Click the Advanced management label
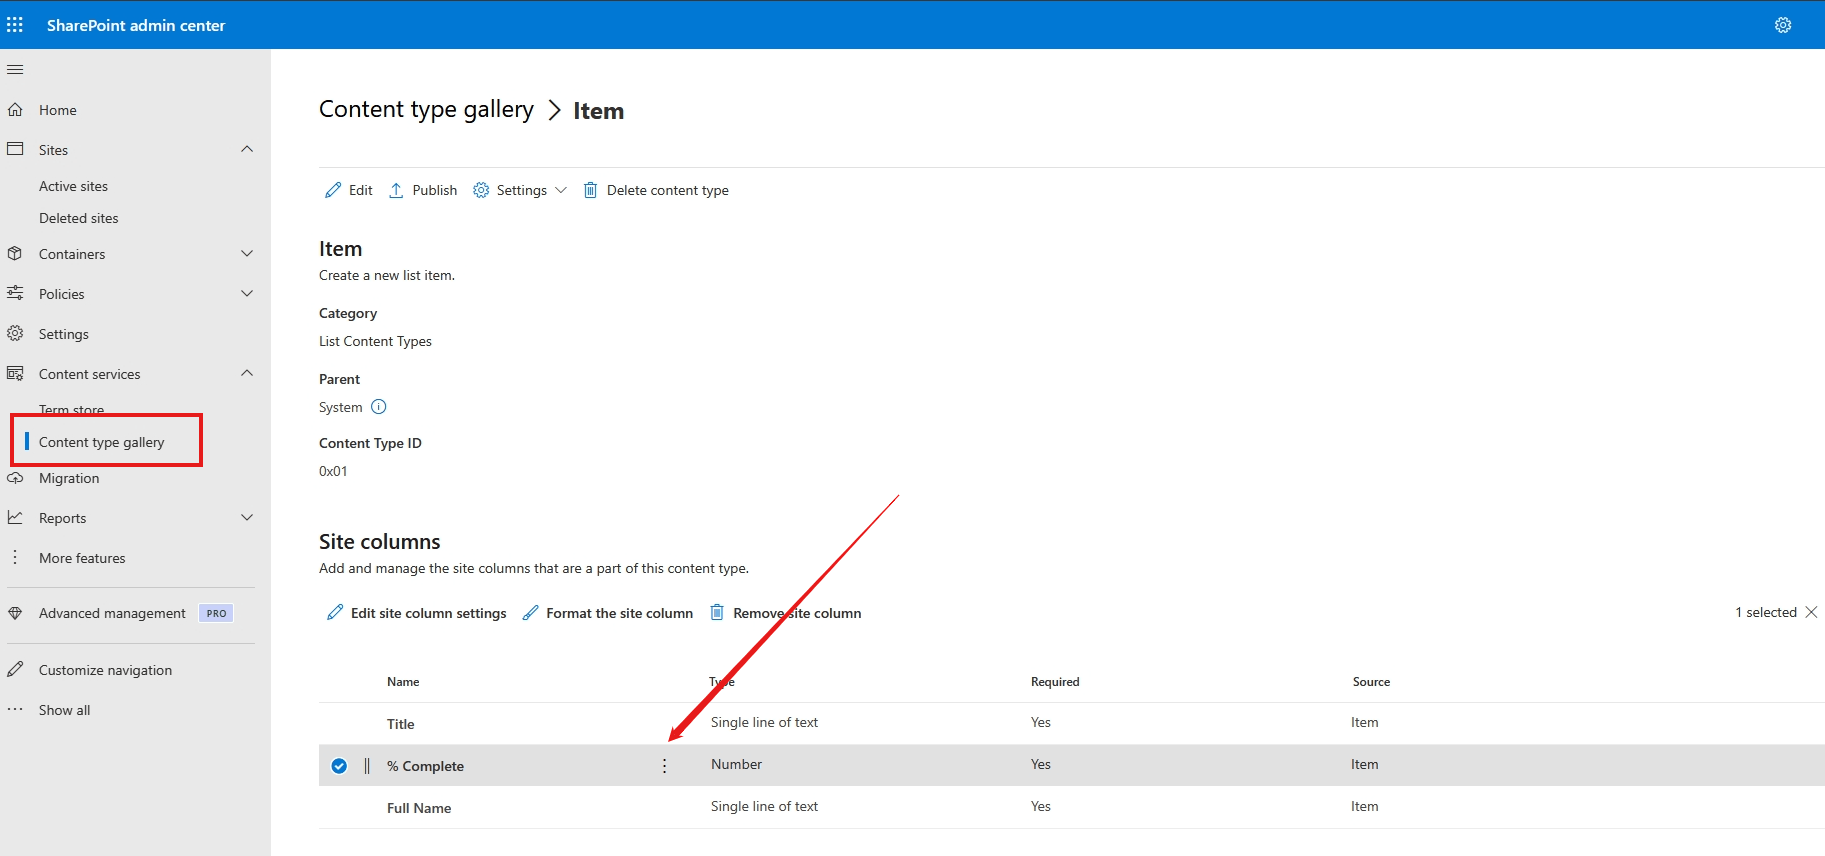 112,613
